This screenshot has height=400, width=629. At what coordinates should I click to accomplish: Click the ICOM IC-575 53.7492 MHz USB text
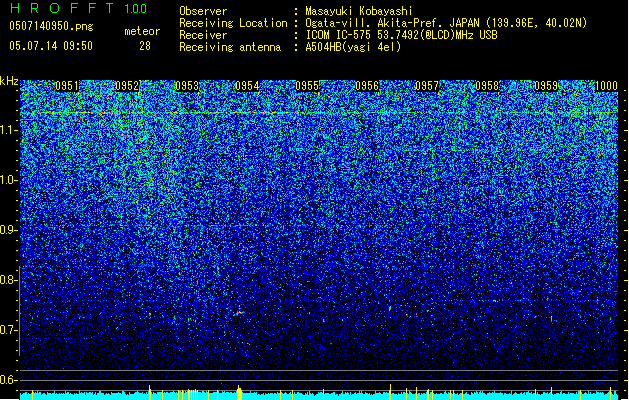402,35
